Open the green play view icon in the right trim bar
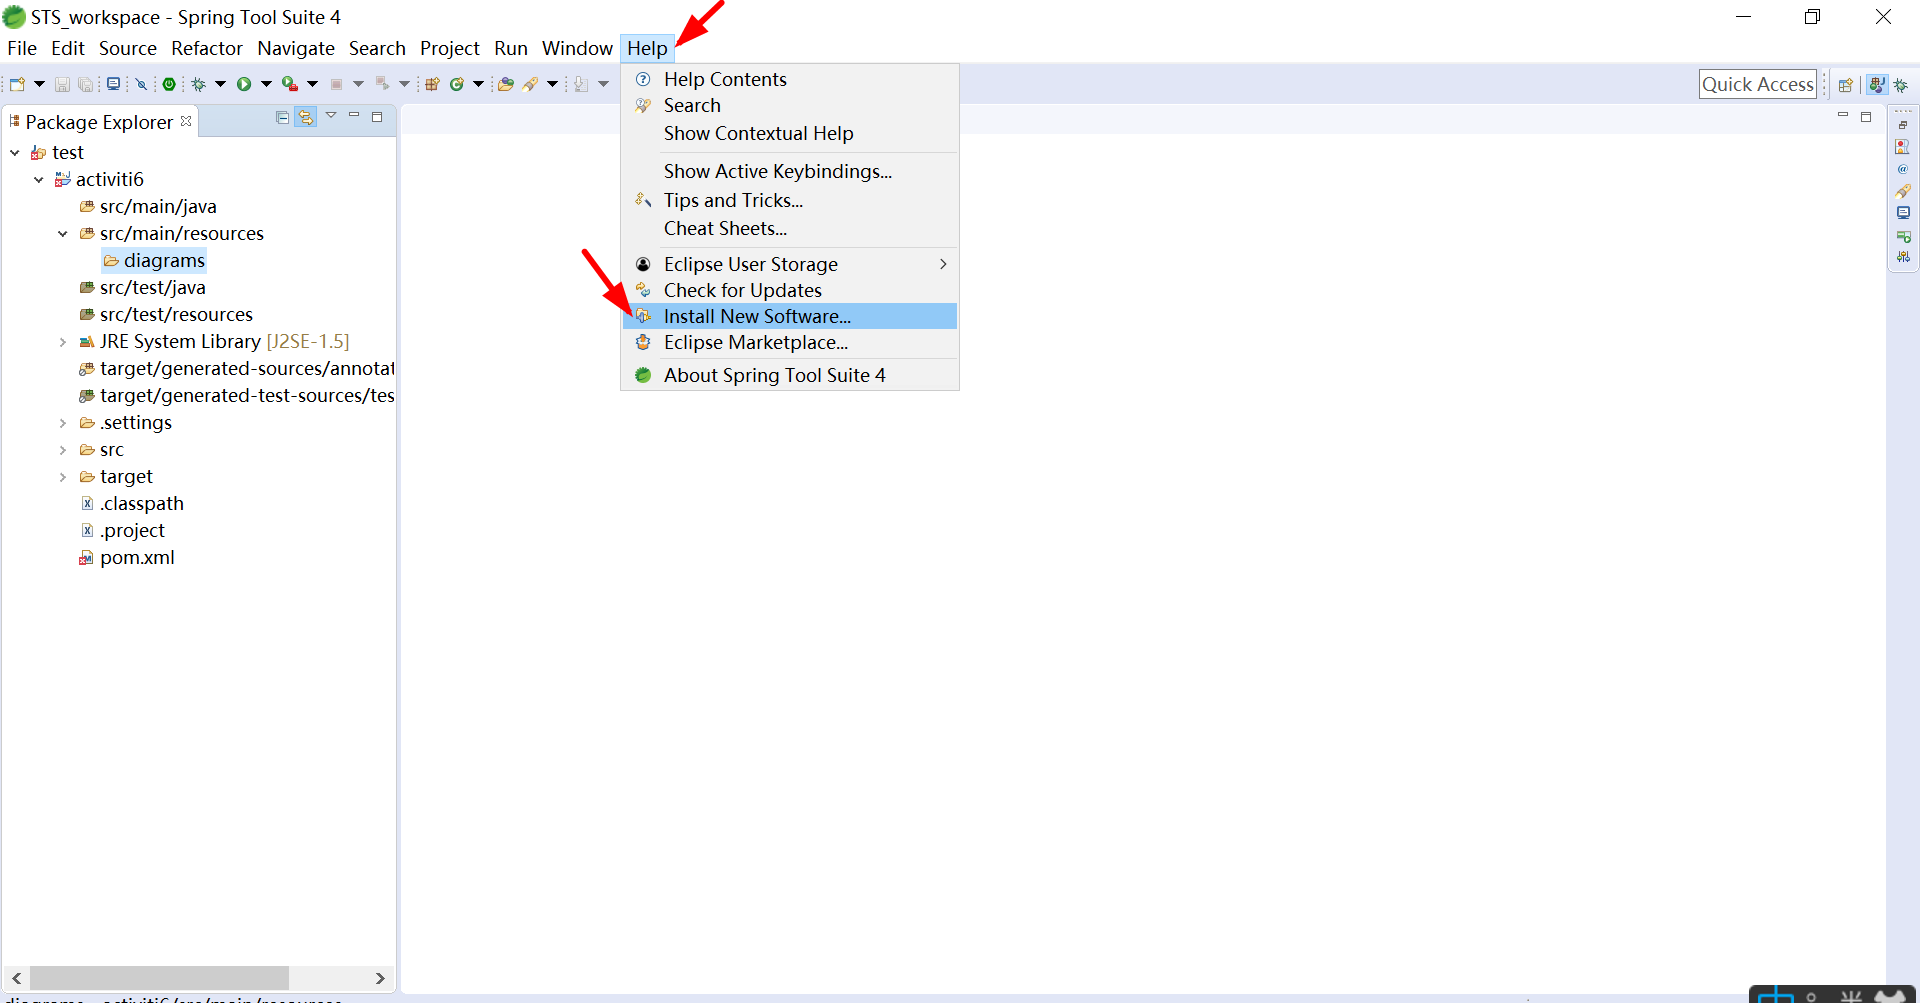Screen dimensions: 1920x1003 coord(1903,236)
